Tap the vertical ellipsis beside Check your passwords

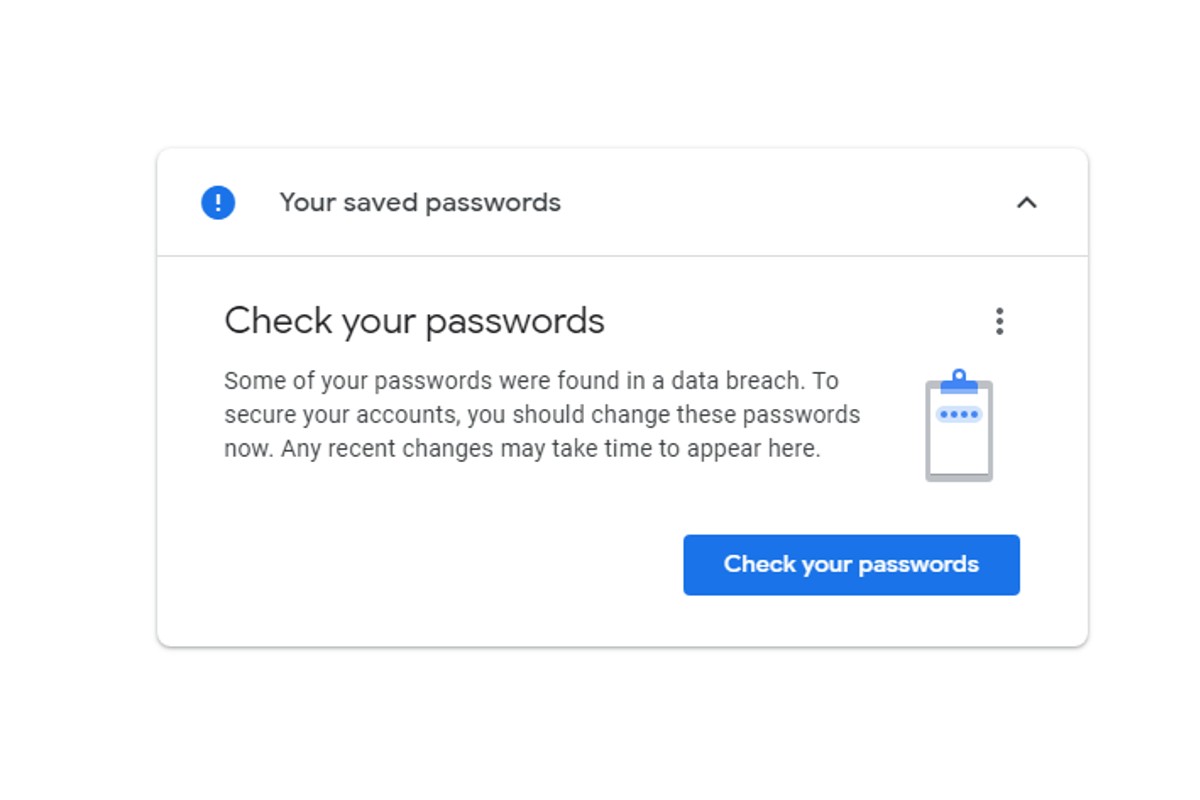(999, 321)
